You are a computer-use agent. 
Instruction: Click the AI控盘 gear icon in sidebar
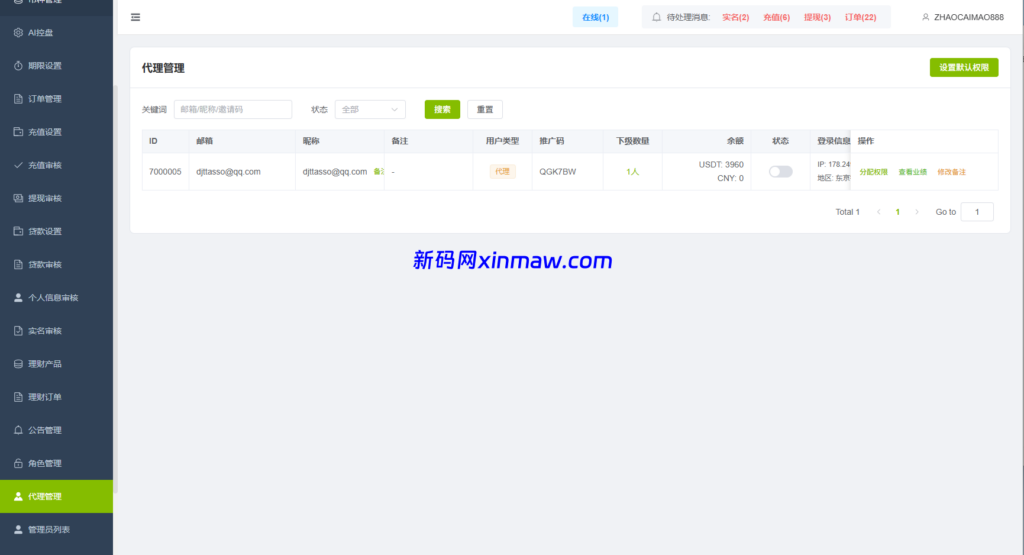pos(18,33)
